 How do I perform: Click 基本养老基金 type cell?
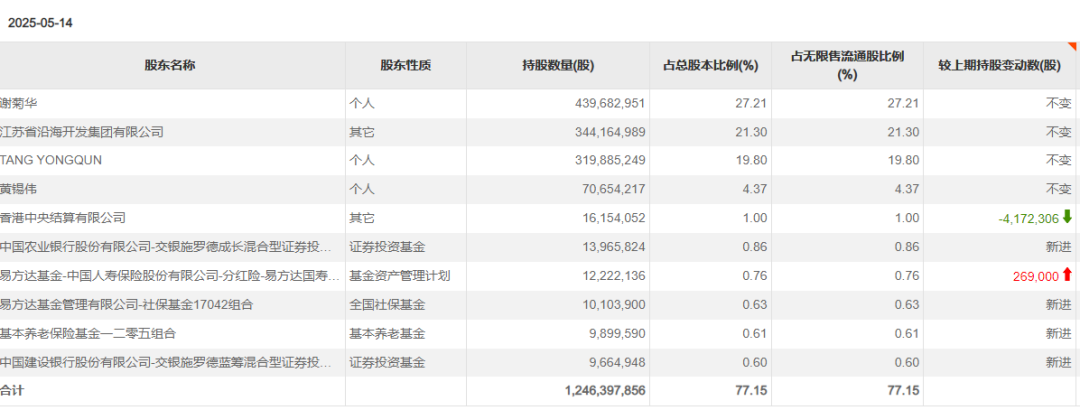387,334
